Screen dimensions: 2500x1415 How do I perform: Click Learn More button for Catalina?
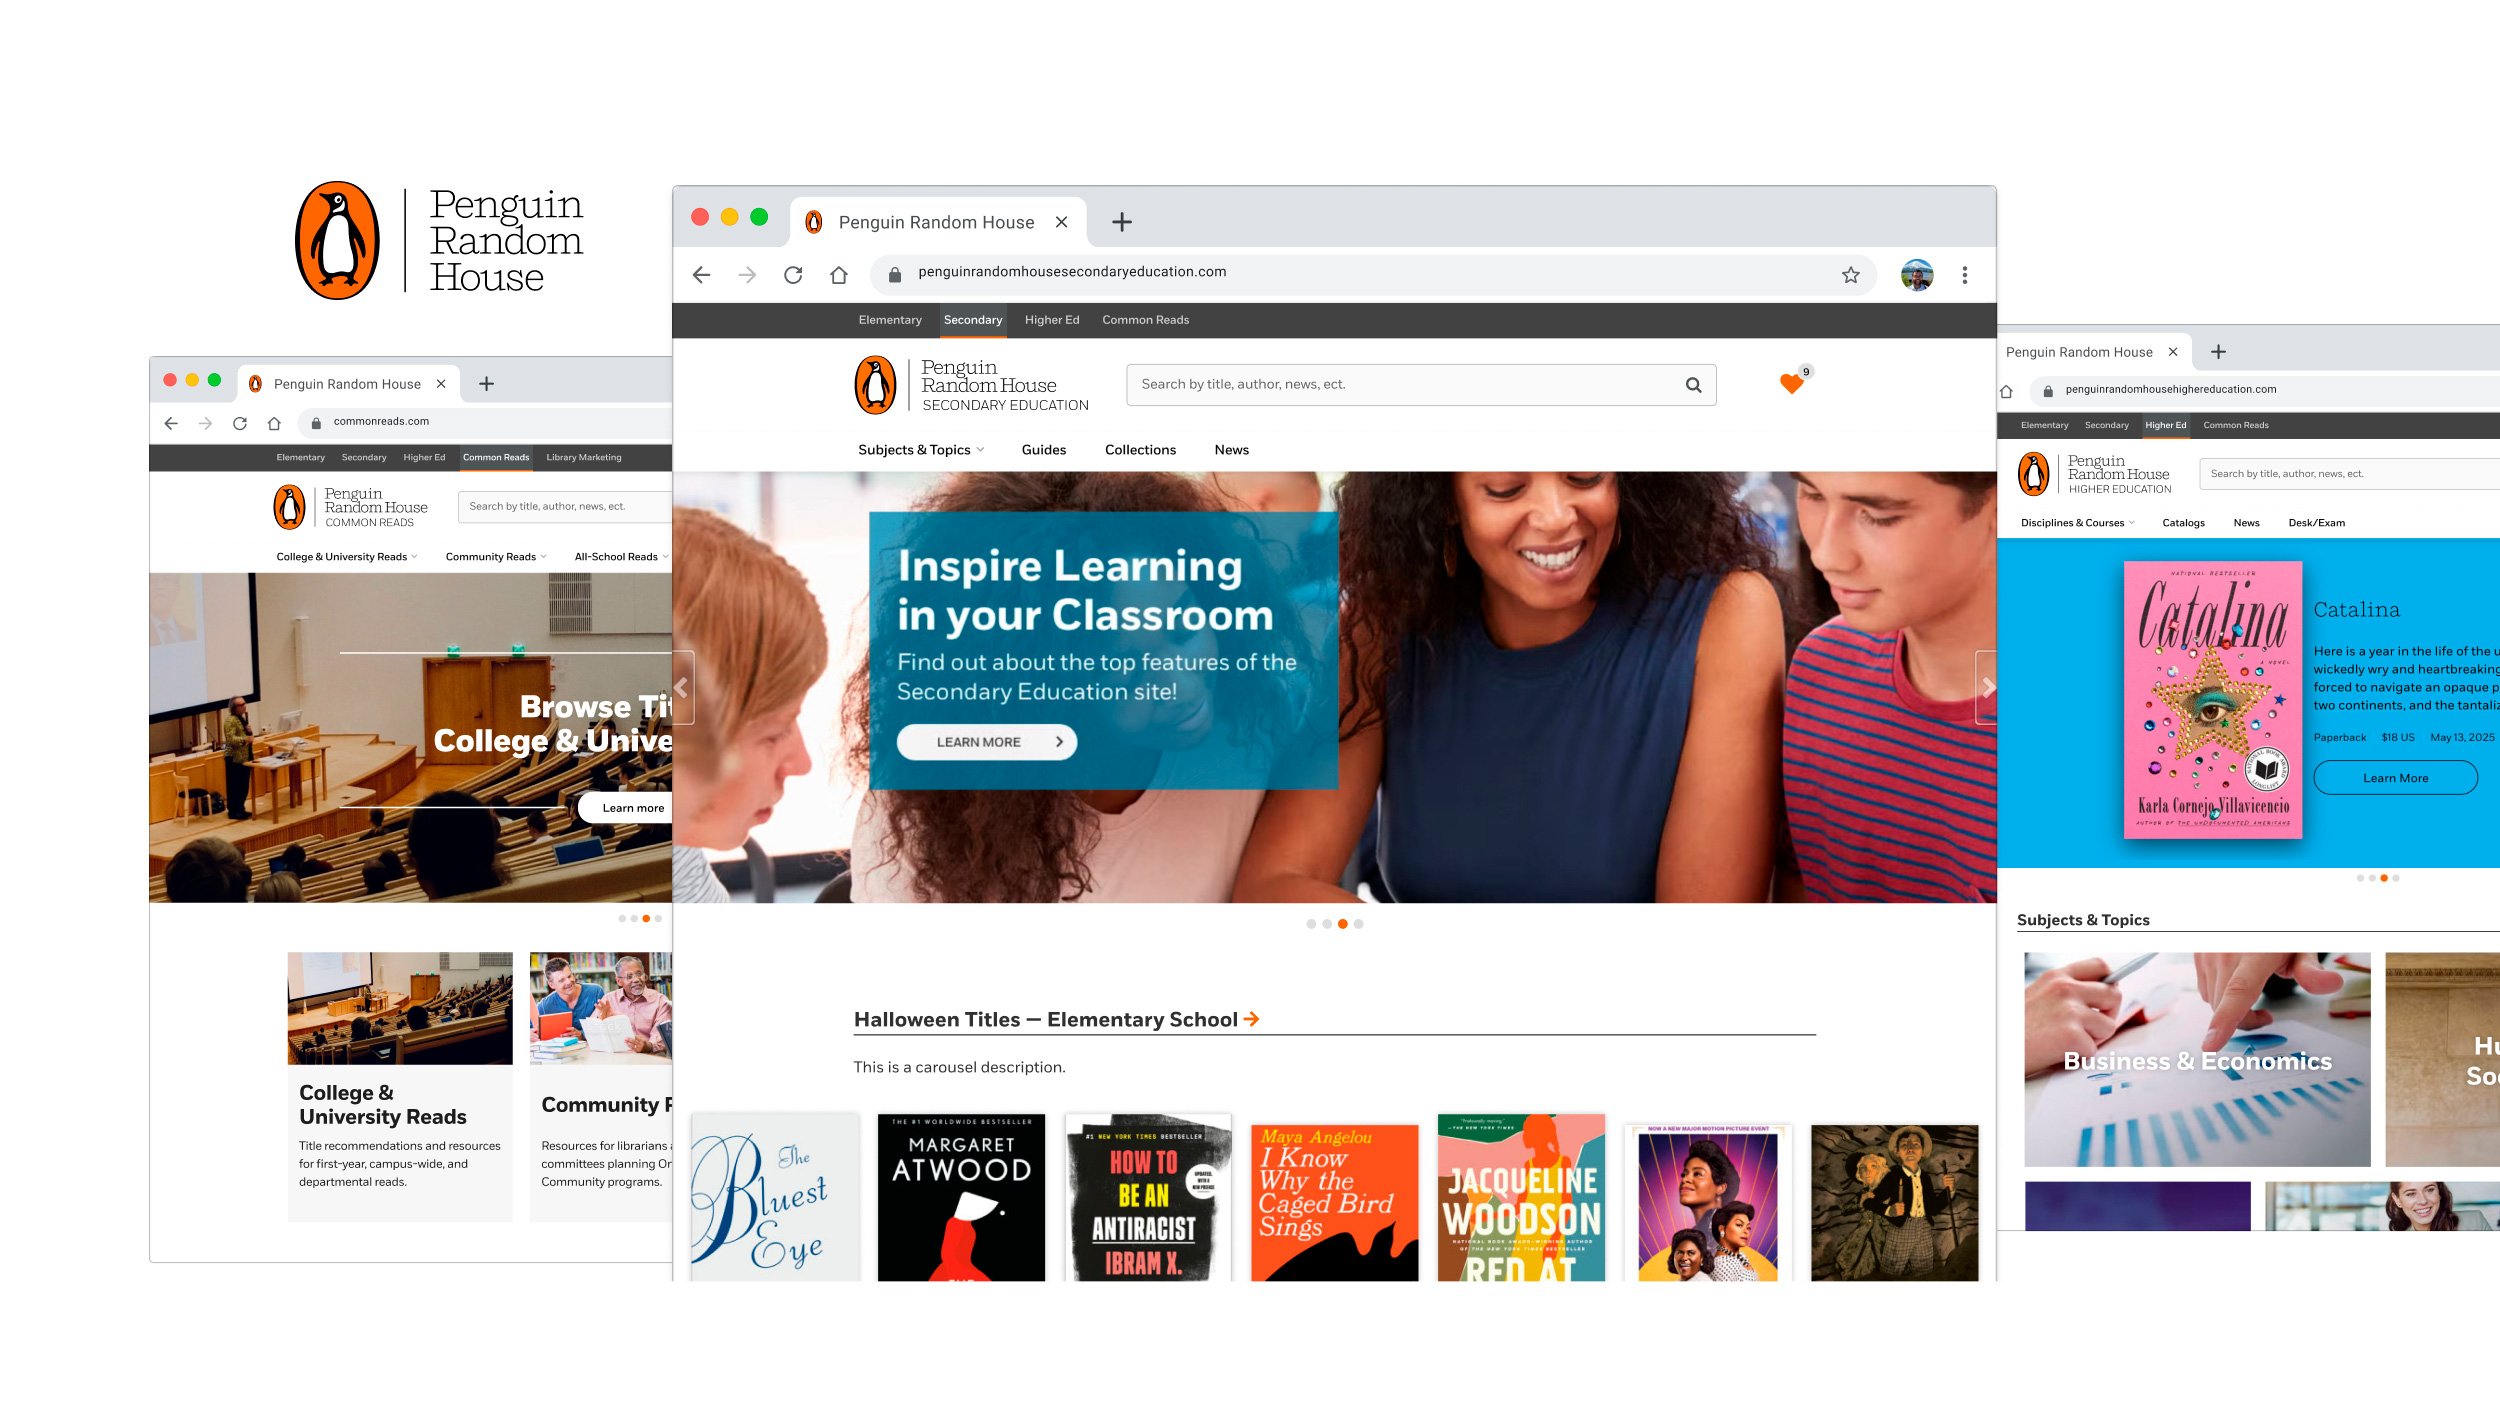click(2396, 778)
